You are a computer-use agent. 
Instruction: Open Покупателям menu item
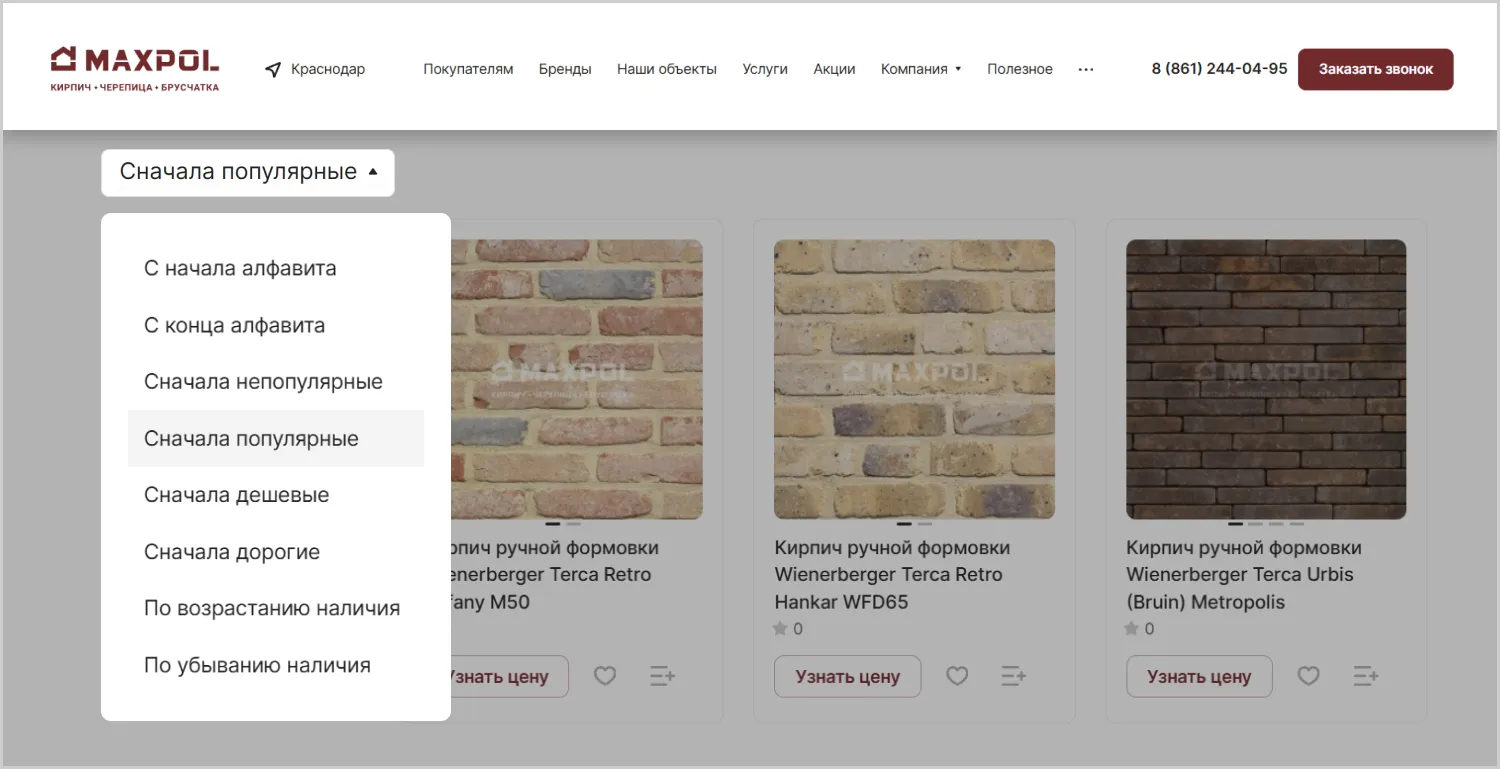coord(468,70)
